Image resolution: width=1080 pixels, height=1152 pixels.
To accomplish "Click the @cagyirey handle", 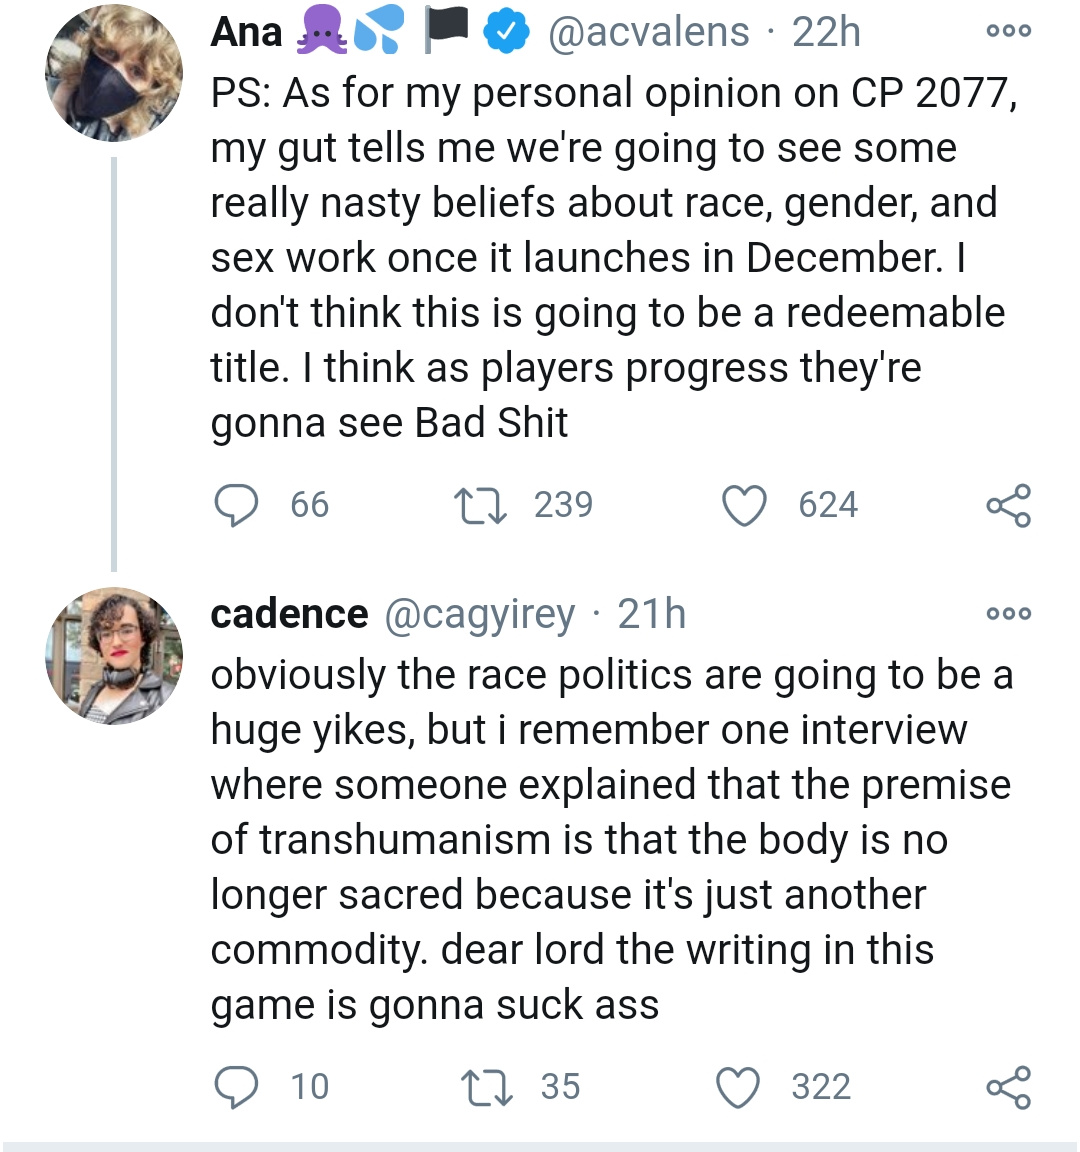I will [480, 614].
